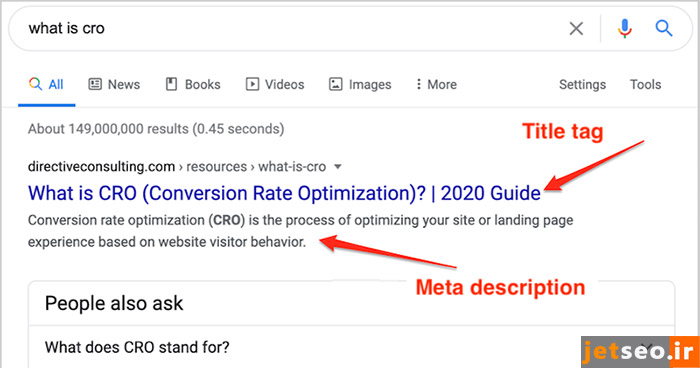The height and width of the screenshot is (368, 700).
Task: Open search Settings
Action: coord(582,84)
